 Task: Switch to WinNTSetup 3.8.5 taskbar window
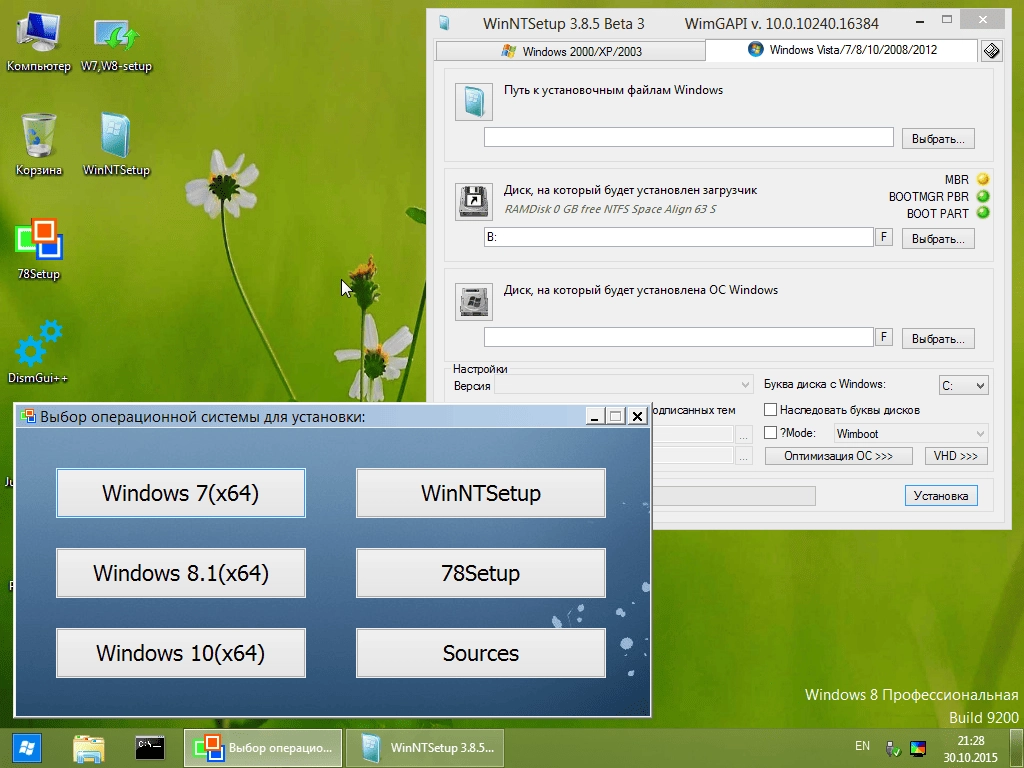pos(424,748)
